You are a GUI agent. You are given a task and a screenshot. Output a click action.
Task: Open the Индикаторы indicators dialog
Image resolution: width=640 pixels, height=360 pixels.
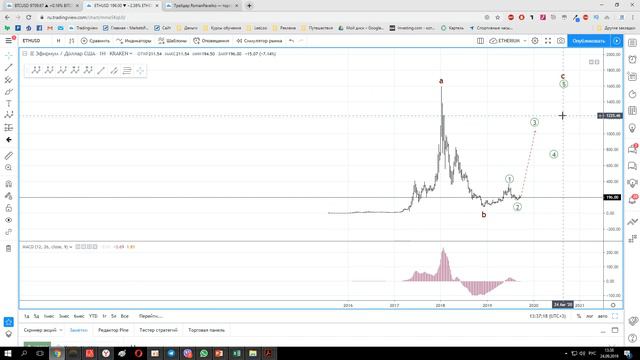click(x=133, y=41)
